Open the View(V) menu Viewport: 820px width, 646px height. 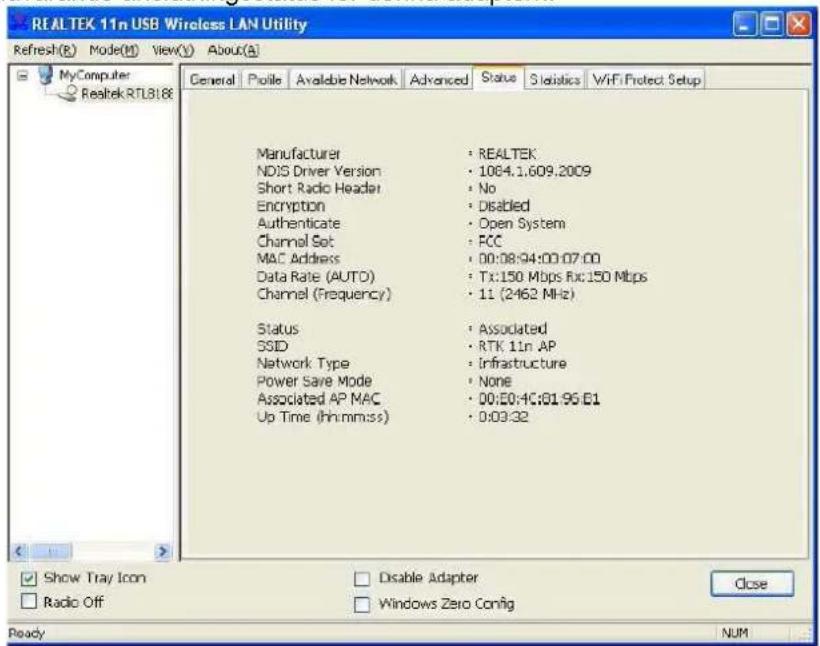(x=173, y=50)
